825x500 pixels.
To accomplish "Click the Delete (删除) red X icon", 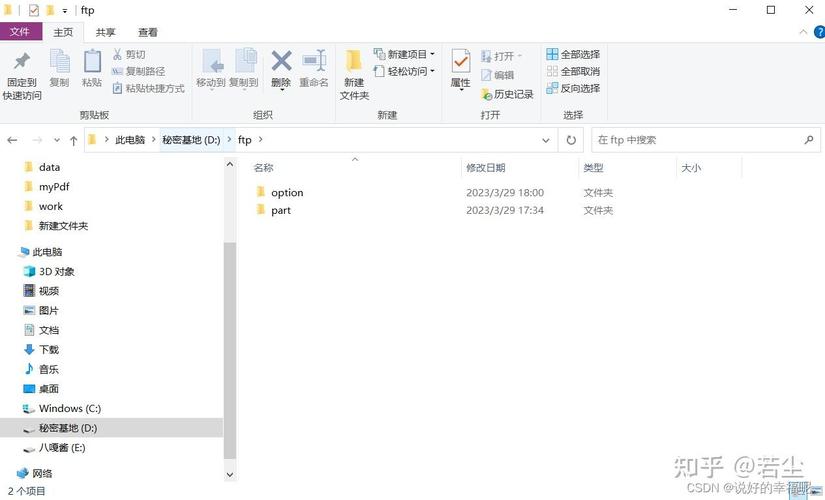I will [281, 61].
